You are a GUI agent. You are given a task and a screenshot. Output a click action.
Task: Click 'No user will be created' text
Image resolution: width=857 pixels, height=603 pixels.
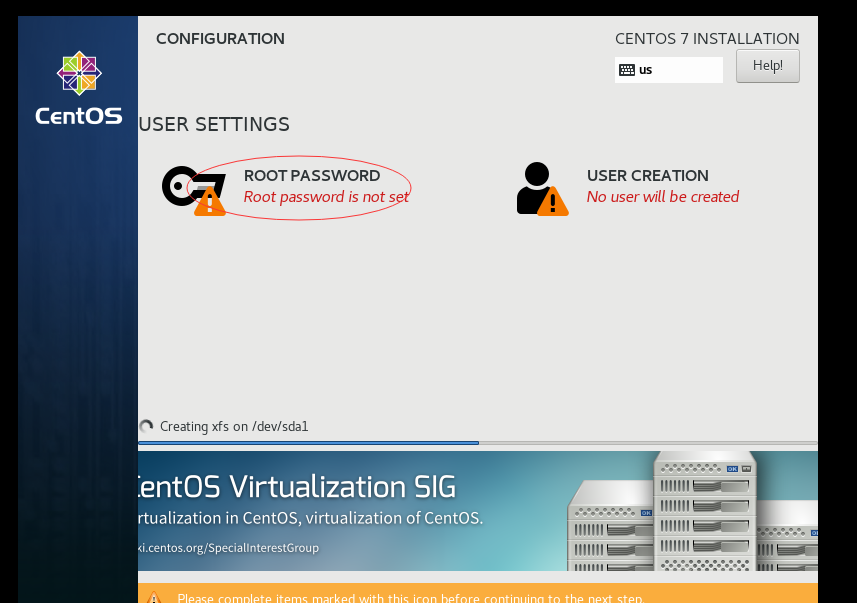click(662, 197)
